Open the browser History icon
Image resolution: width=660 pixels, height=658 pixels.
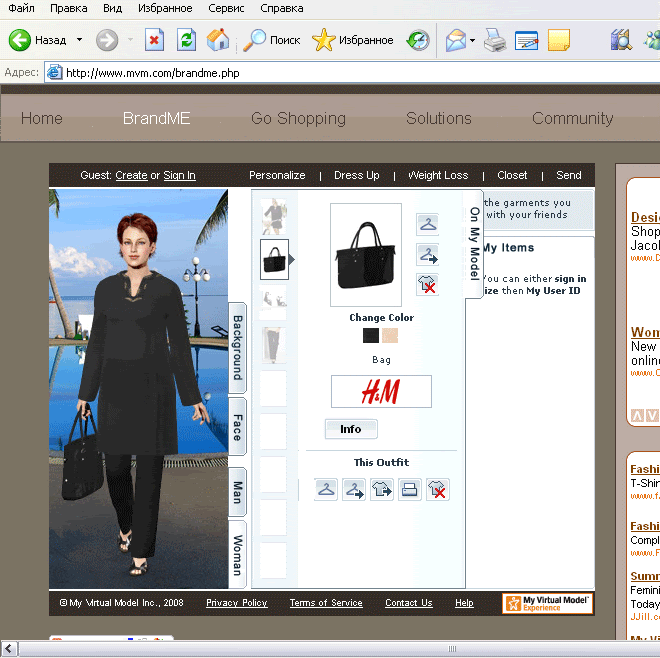[x=418, y=40]
